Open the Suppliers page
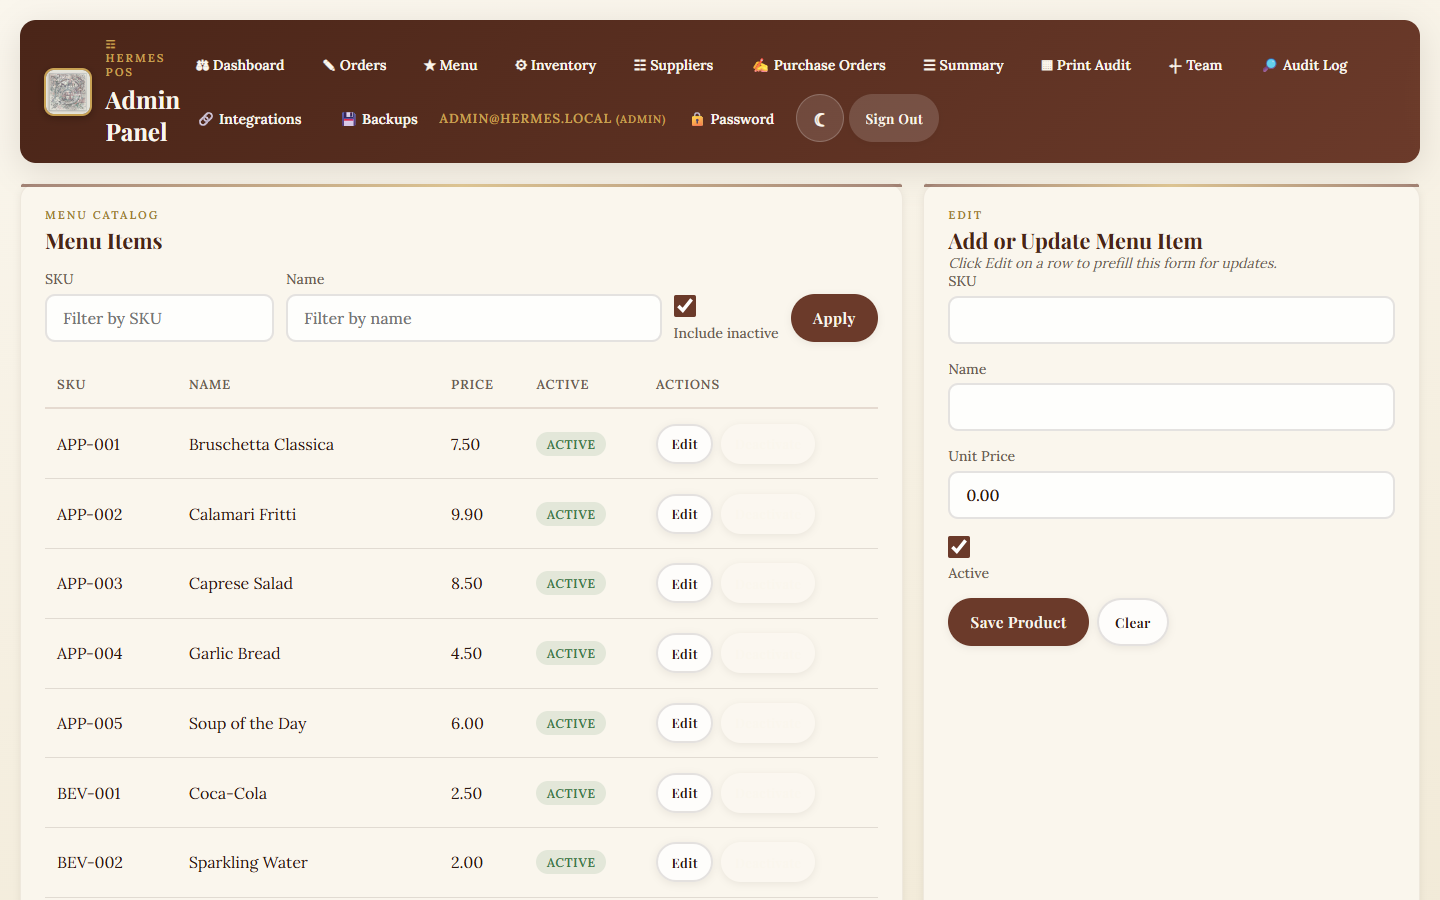The height and width of the screenshot is (900, 1440). (673, 65)
